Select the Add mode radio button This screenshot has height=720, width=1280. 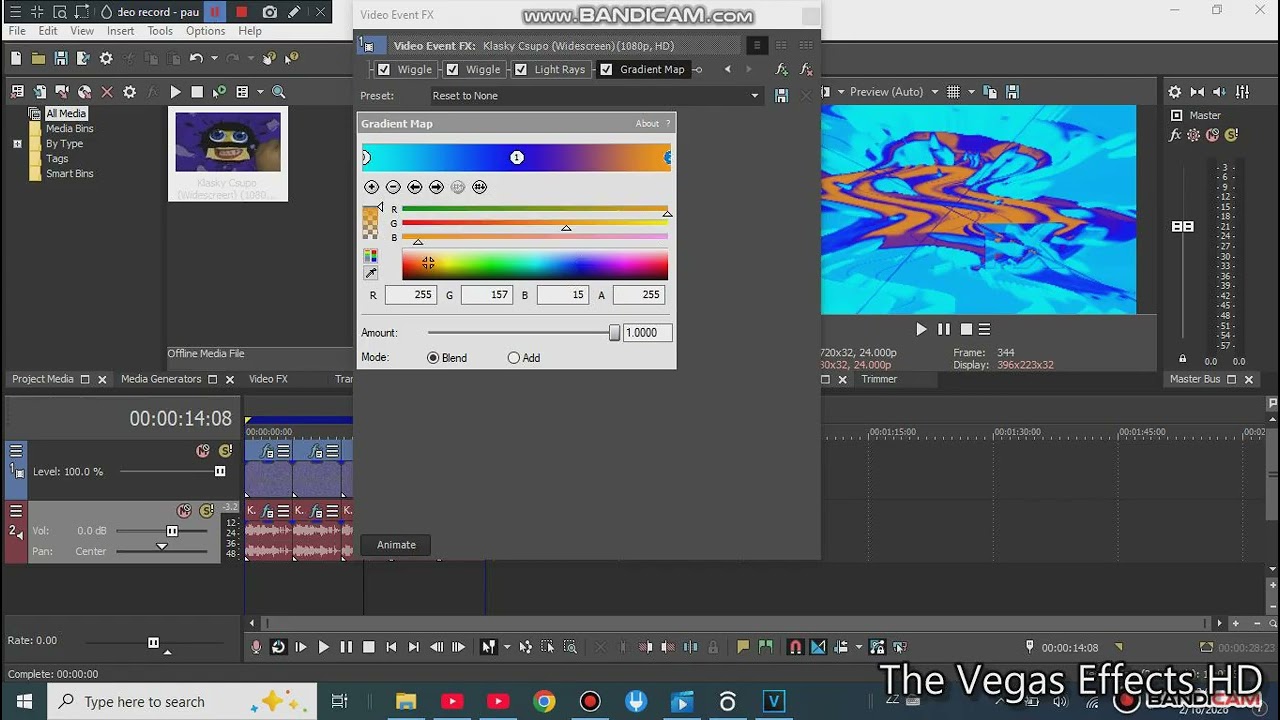(514, 358)
